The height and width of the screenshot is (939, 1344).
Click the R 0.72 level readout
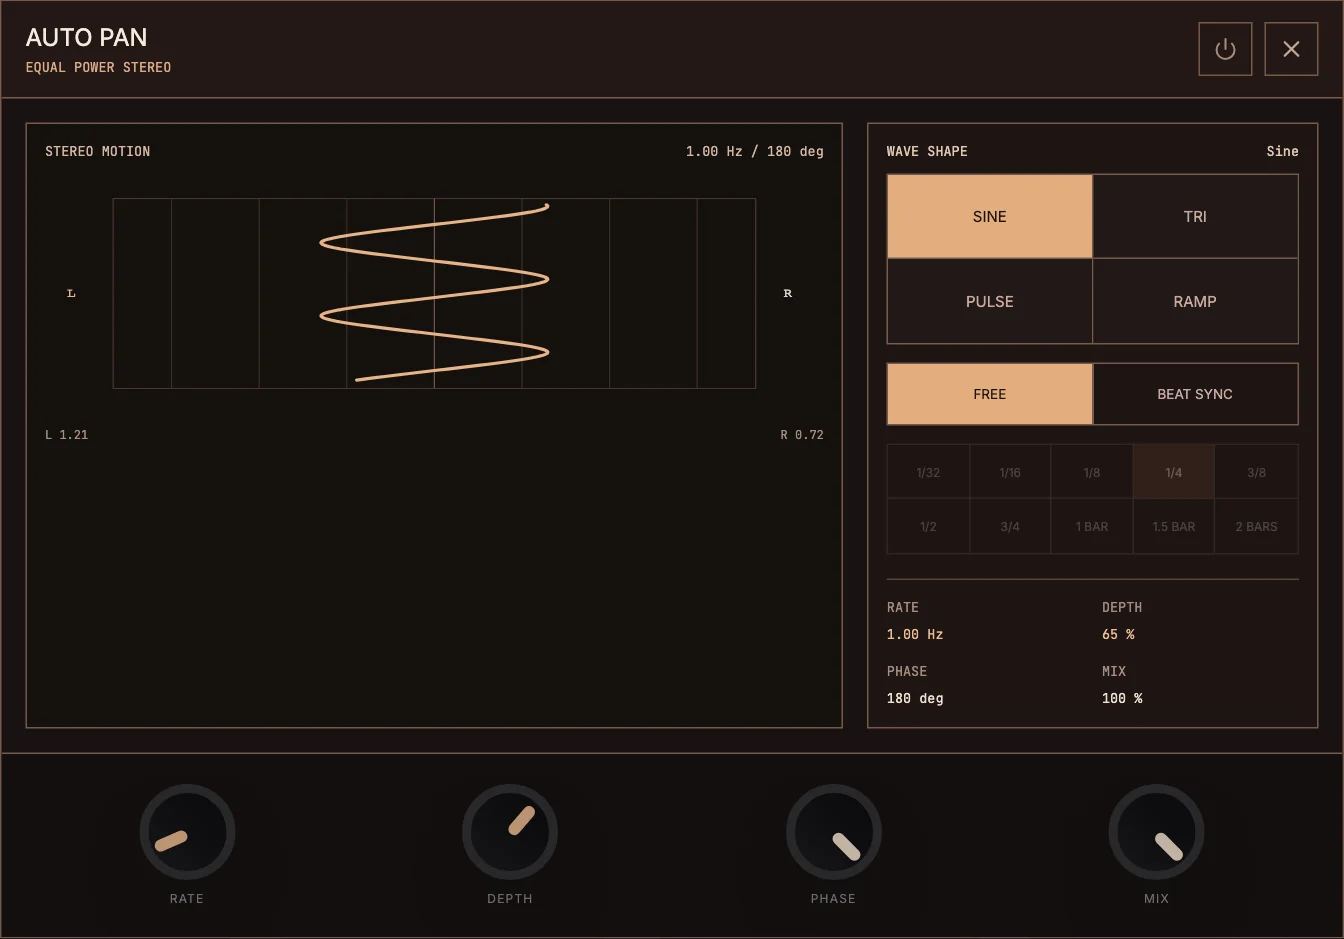coord(802,435)
